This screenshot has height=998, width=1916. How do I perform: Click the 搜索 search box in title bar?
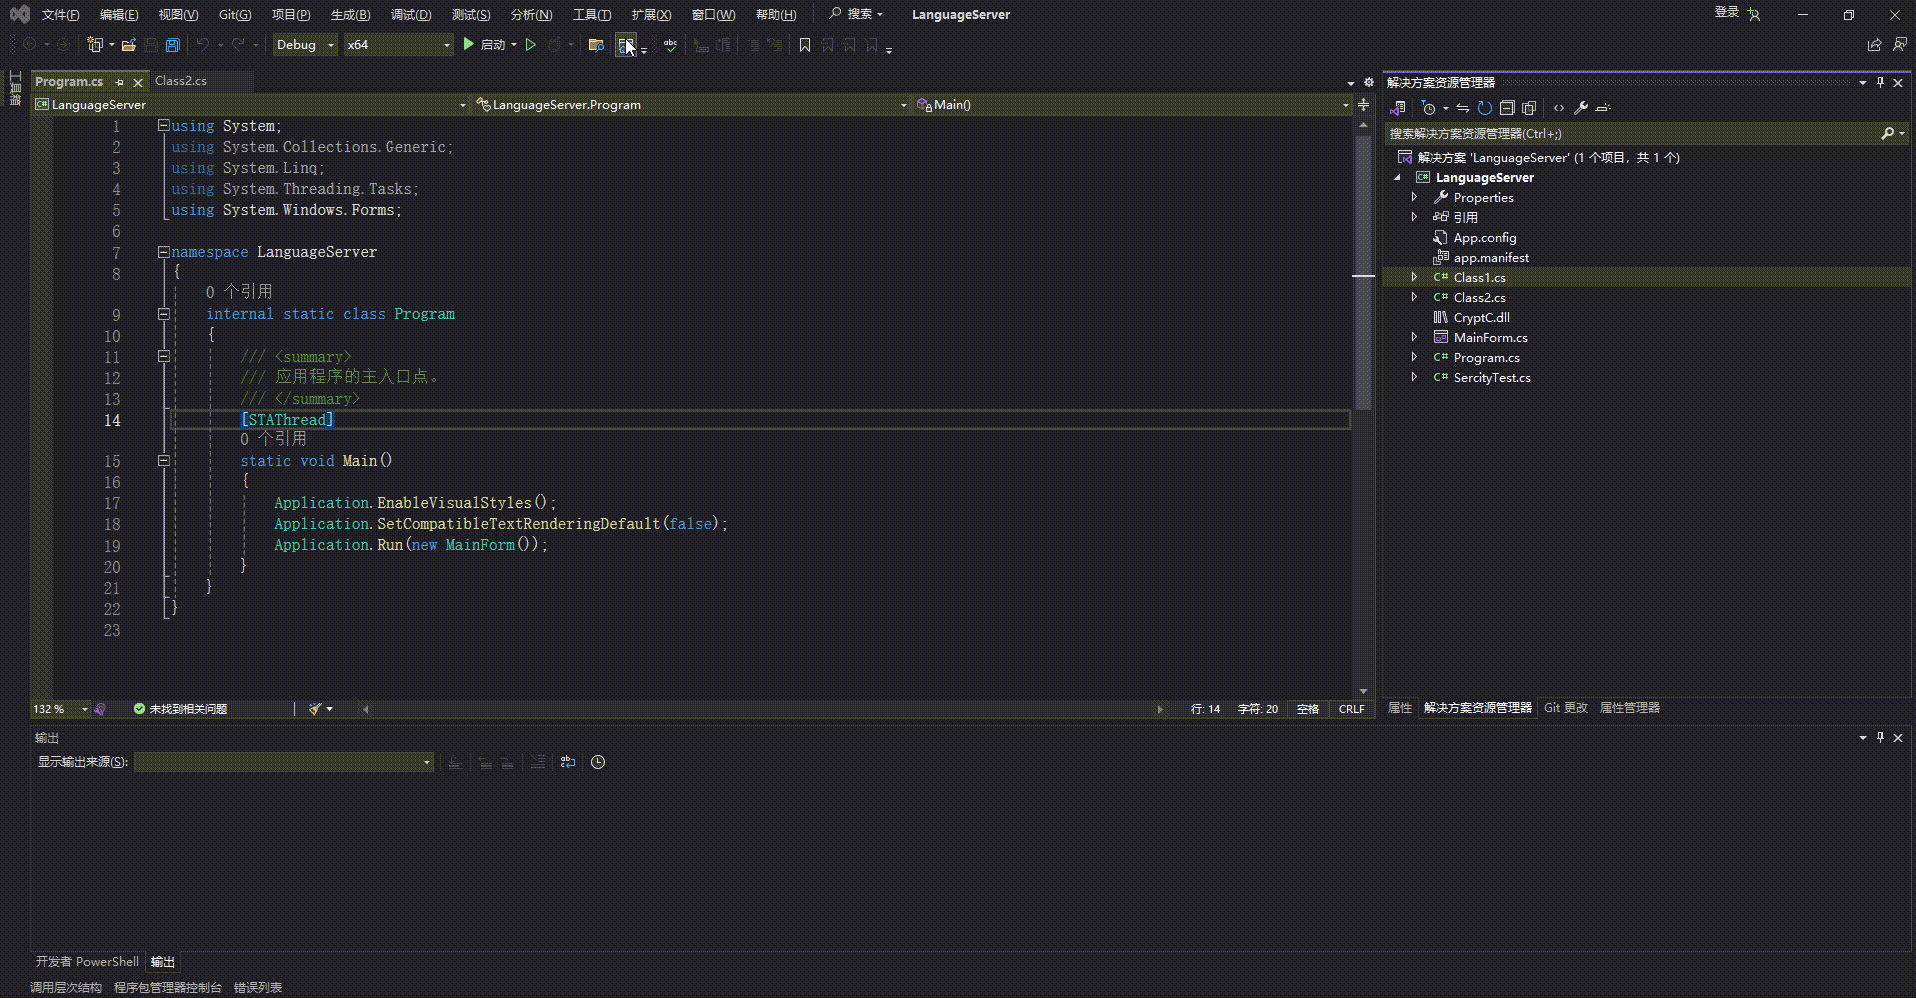(857, 14)
